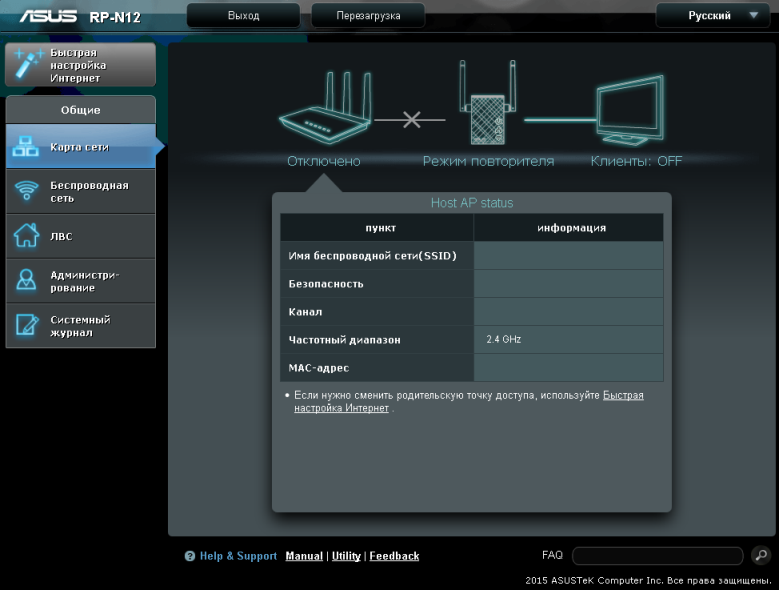Open Карта сети menu item

tap(80, 147)
